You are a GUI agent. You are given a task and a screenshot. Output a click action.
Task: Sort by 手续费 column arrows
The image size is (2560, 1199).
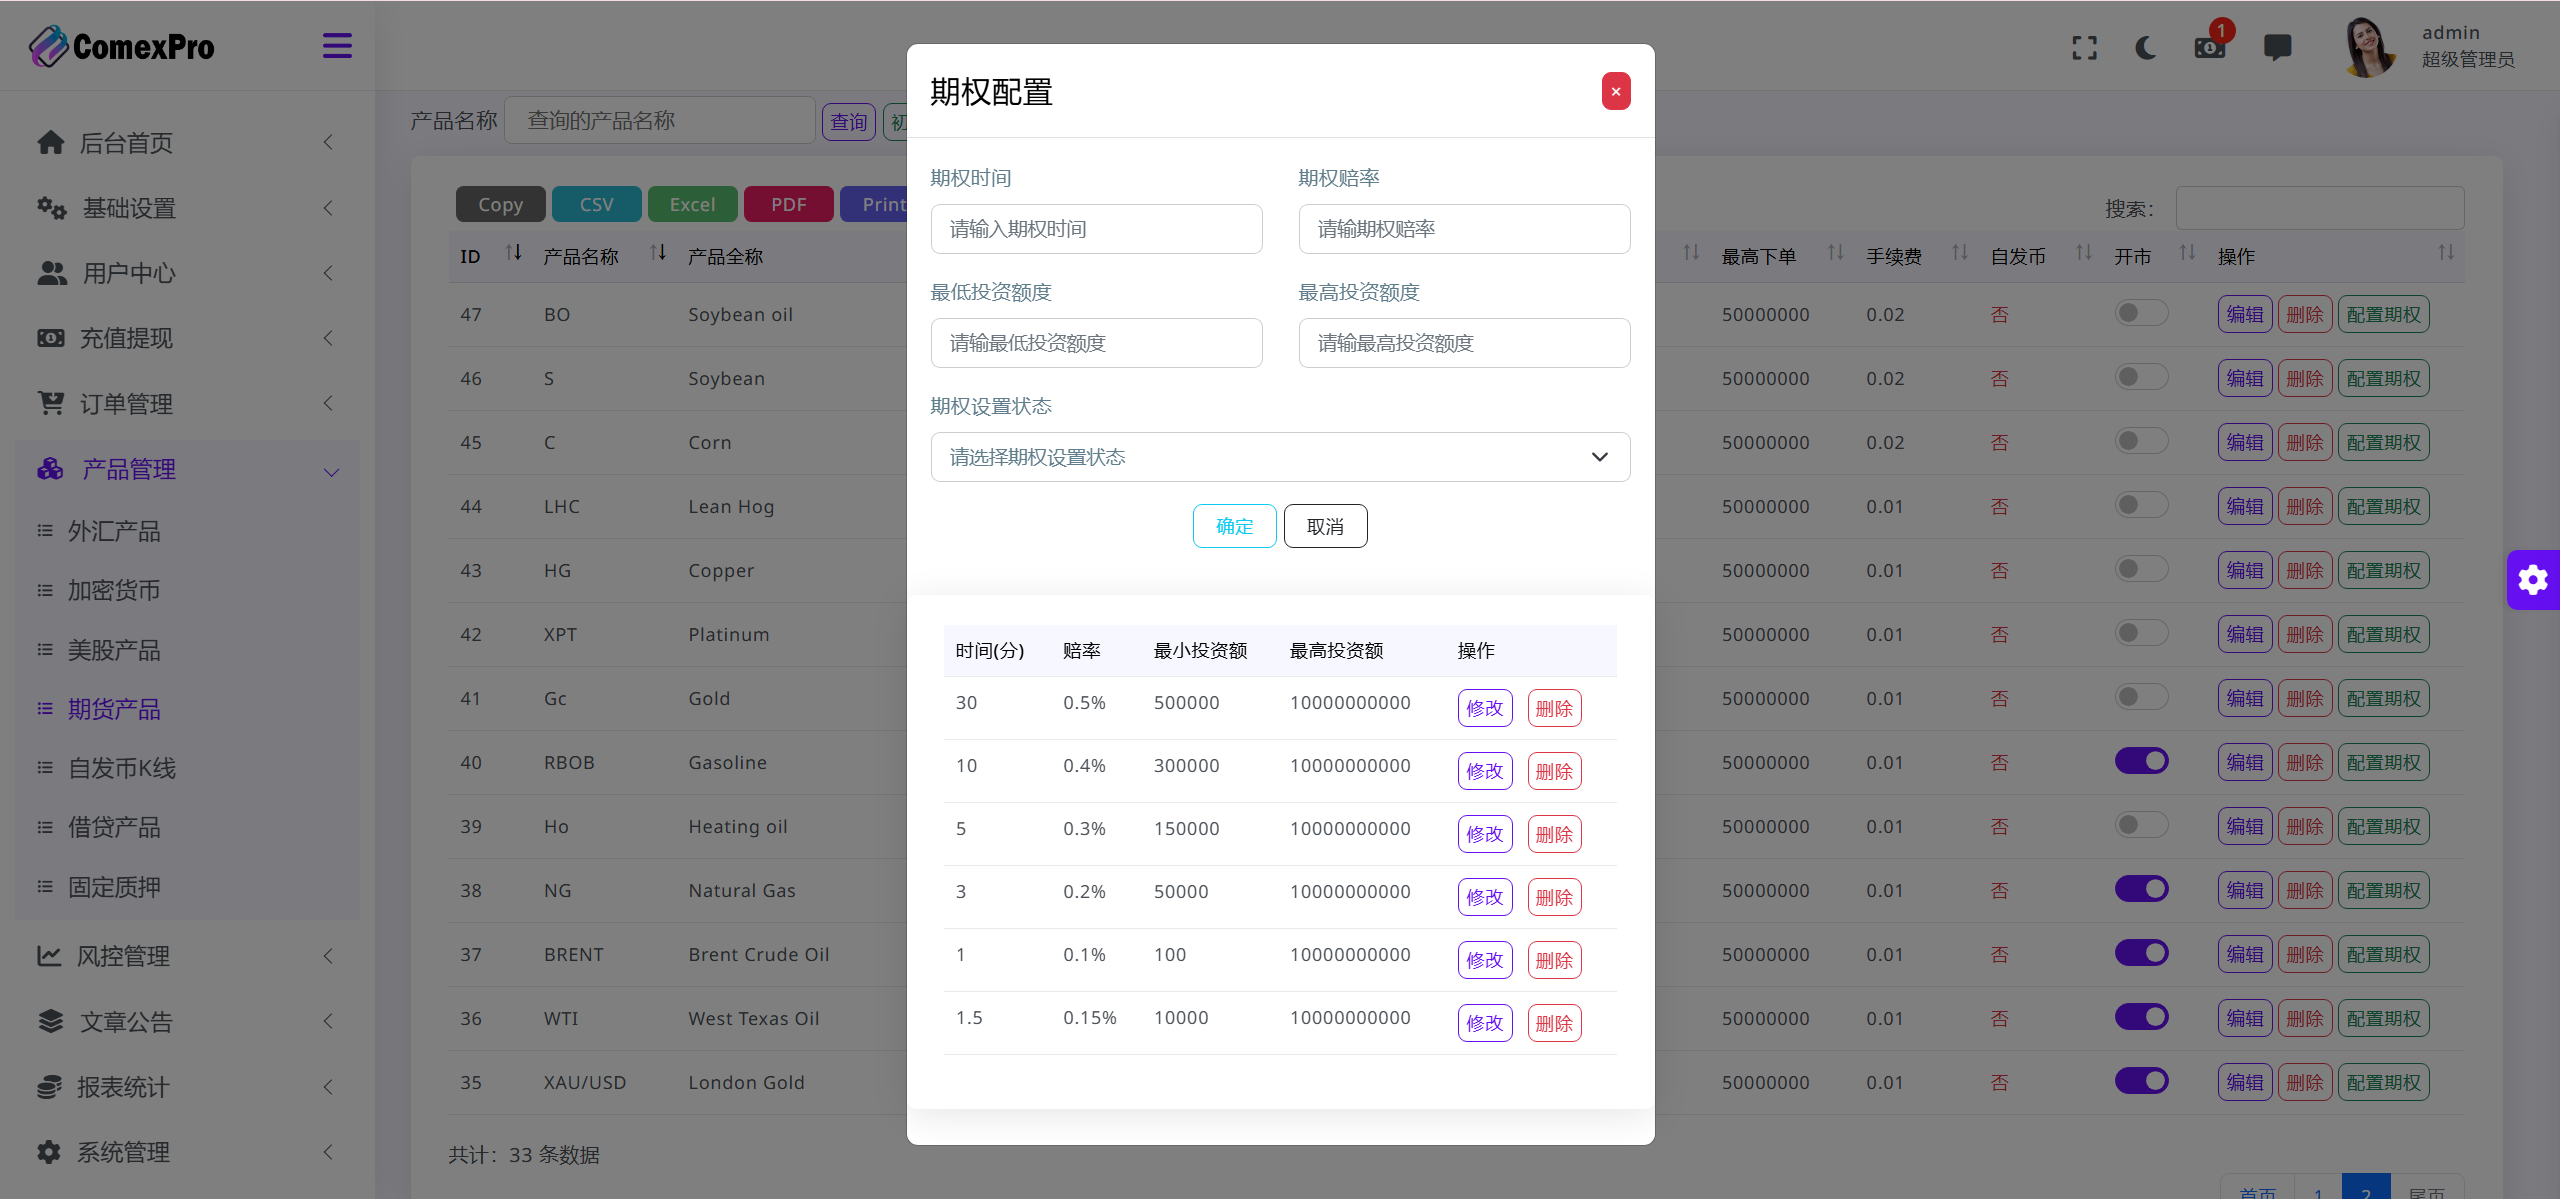tap(1960, 253)
